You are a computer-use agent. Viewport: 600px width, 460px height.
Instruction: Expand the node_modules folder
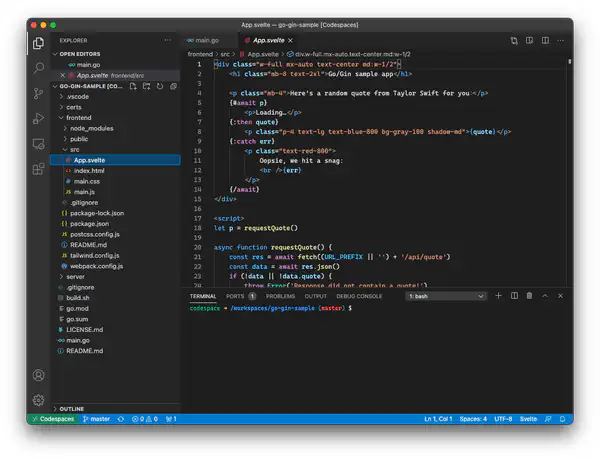91,128
